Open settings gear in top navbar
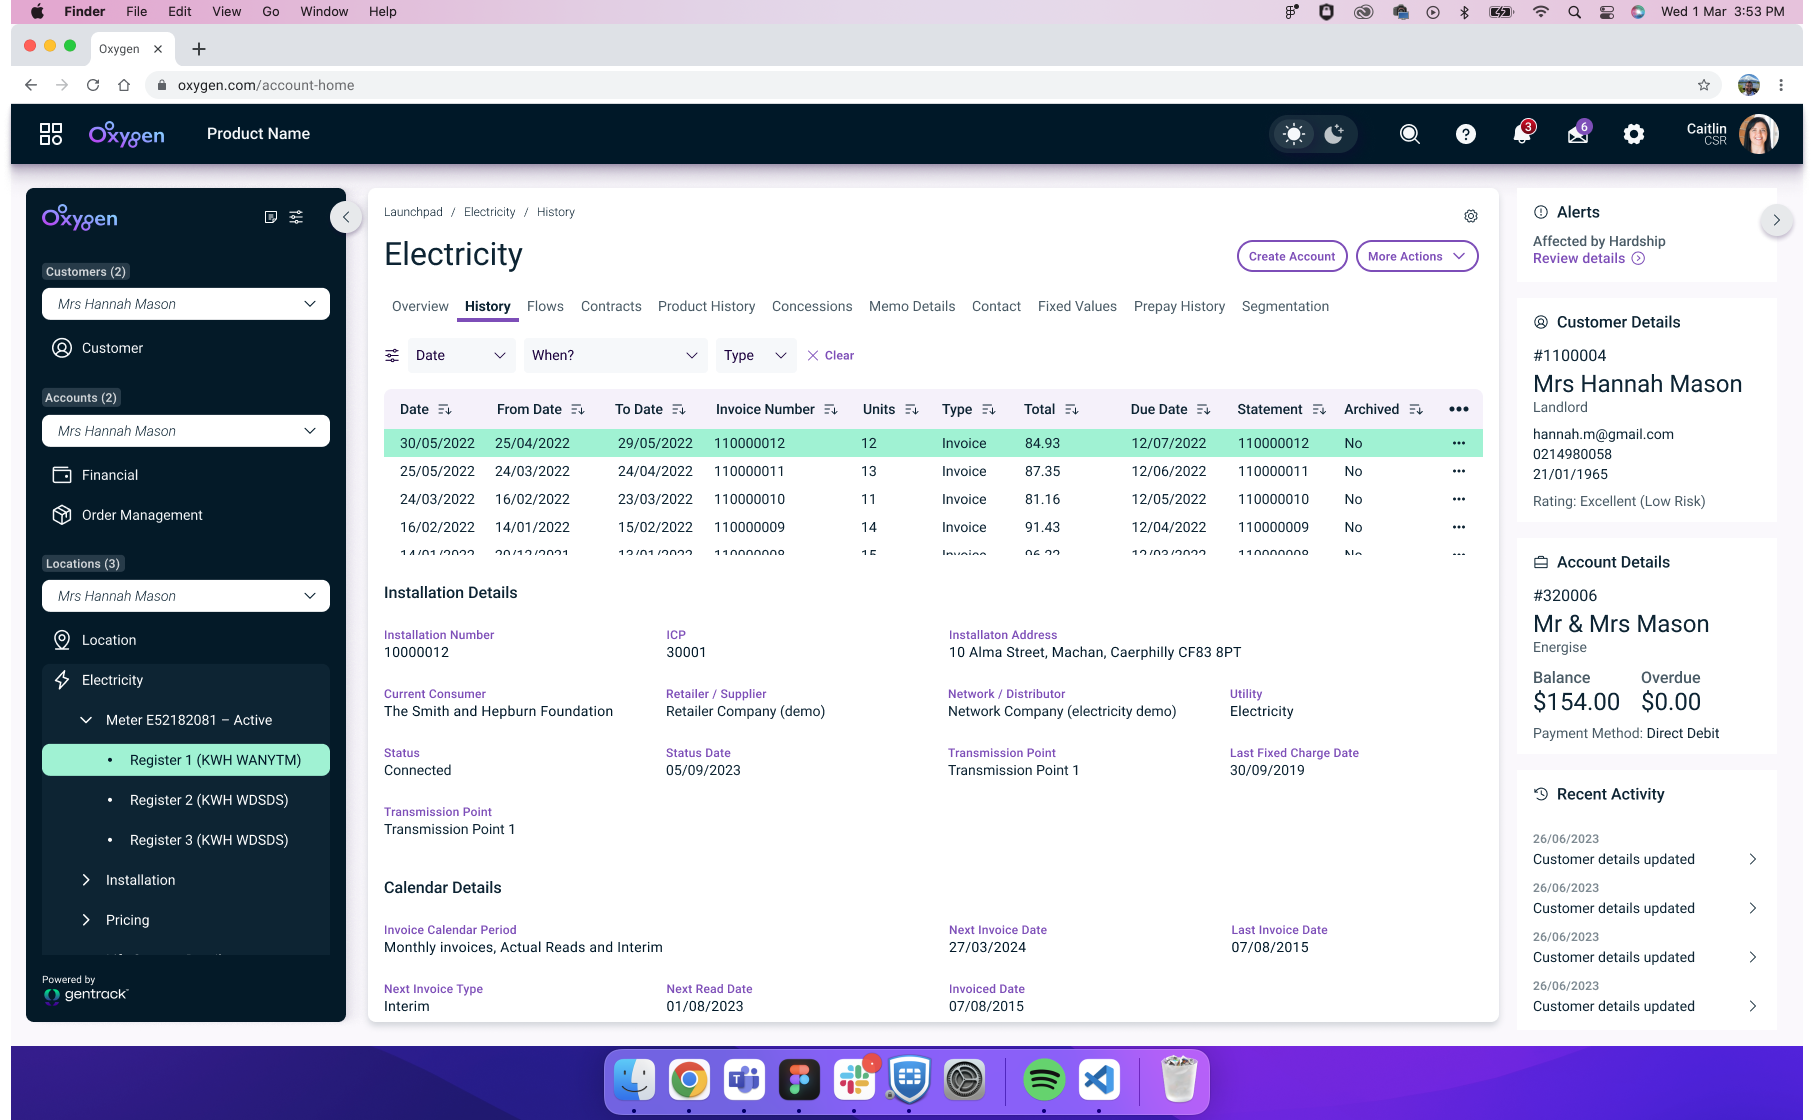 coord(1633,134)
